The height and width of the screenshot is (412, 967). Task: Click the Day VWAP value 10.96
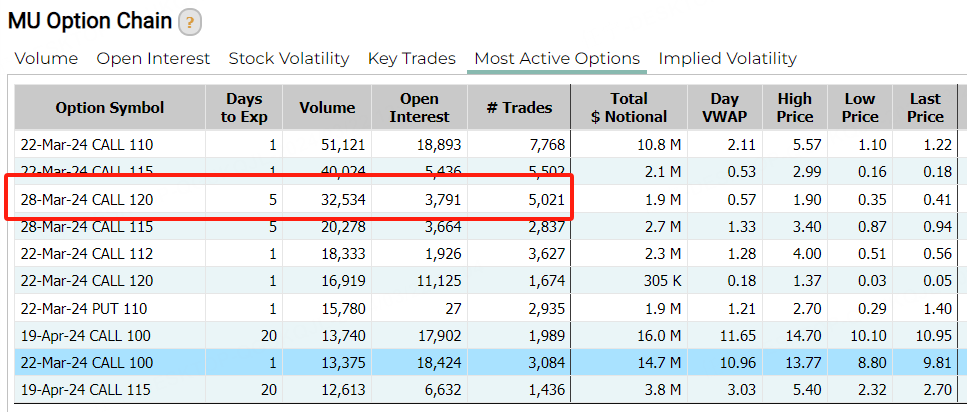[738, 363]
